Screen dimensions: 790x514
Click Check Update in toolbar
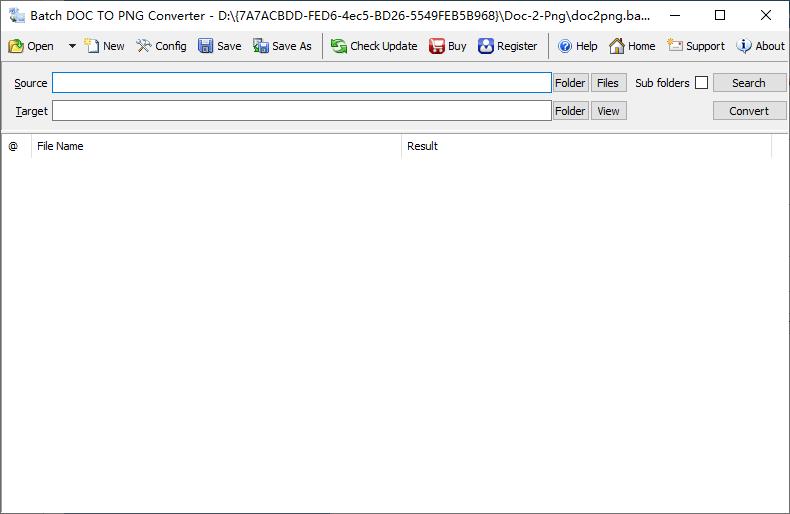tap(374, 46)
